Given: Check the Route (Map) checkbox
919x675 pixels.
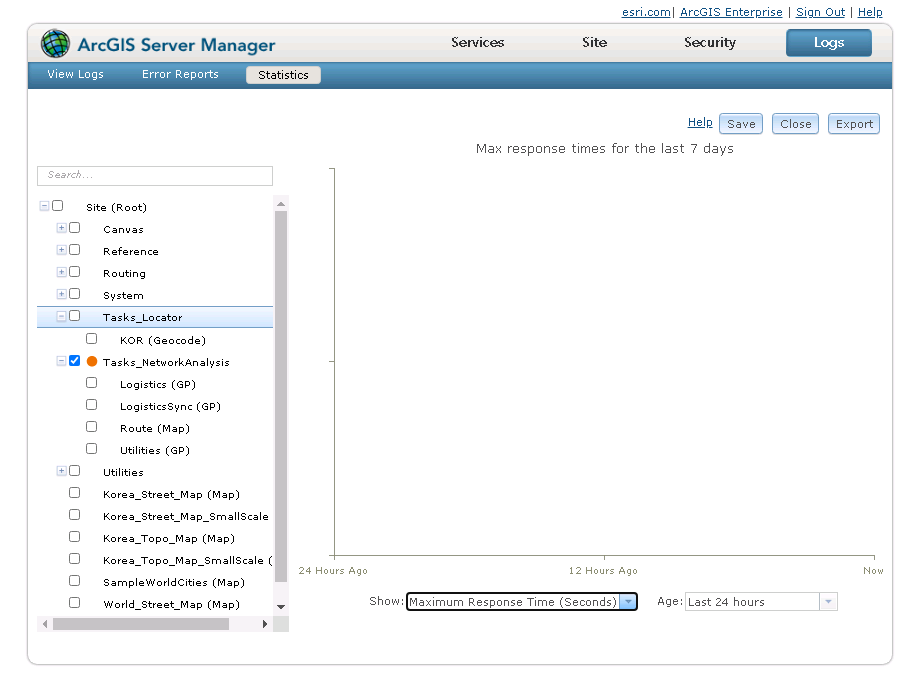Looking at the screenshot, I should (91, 427).
